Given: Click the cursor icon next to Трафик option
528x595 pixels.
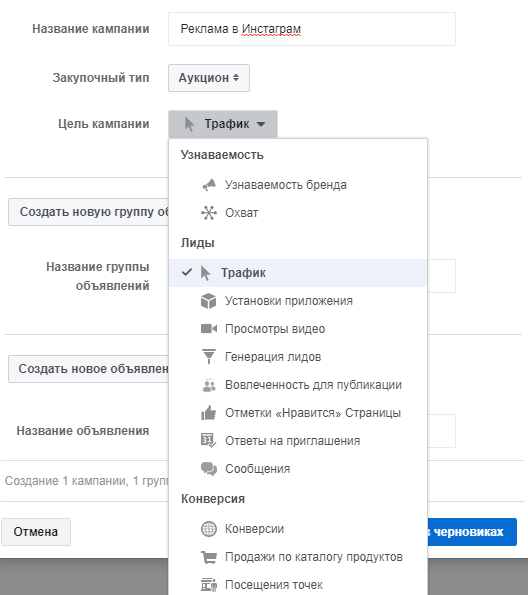Looking at the screenshot, I should coord(205,273).
